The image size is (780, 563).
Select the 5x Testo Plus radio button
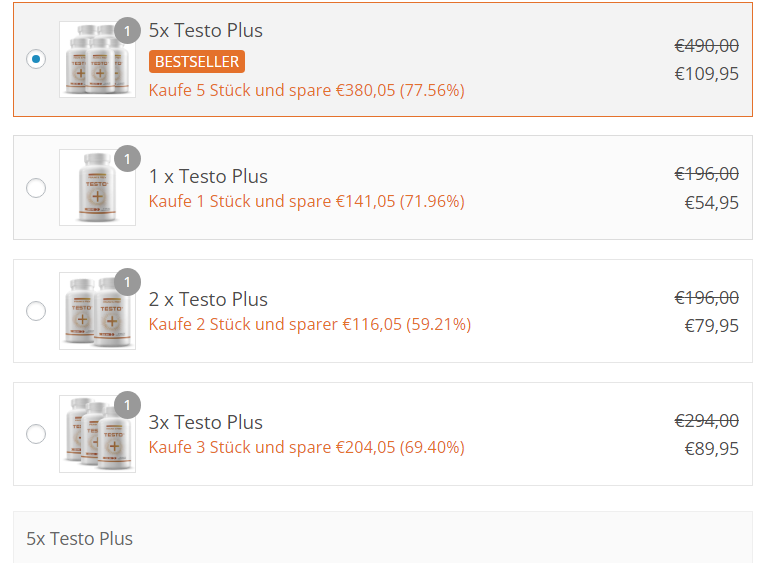36,59
